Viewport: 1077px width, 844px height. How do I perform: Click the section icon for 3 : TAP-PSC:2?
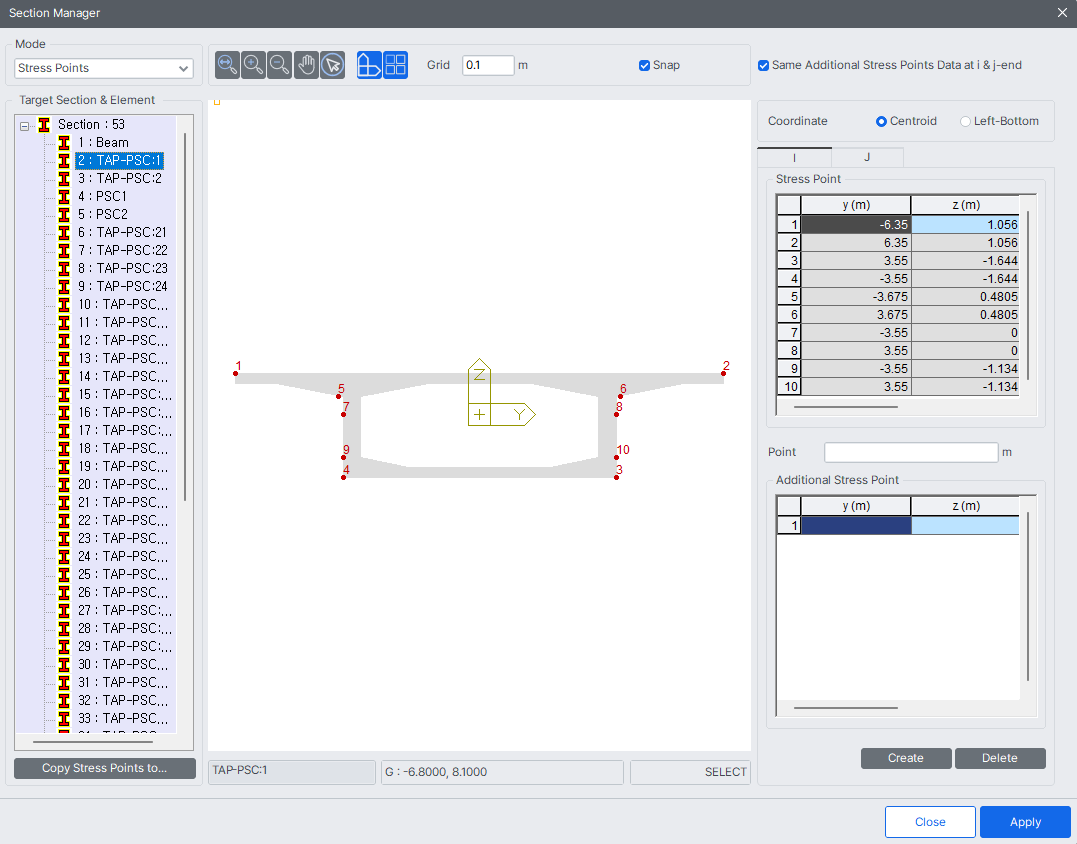64,179
